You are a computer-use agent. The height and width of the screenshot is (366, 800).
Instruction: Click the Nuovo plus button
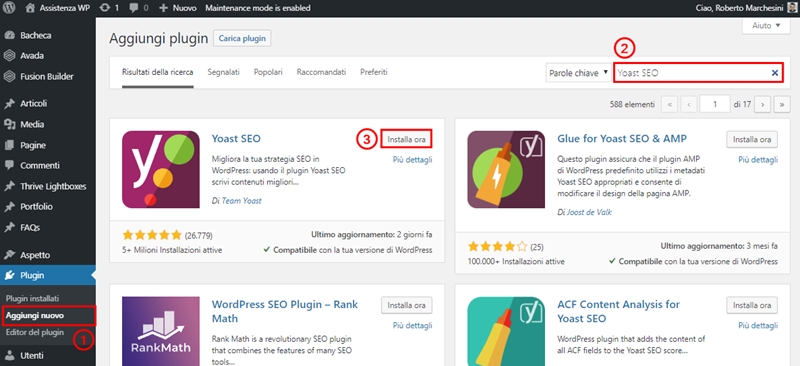[x=178, y=8]
